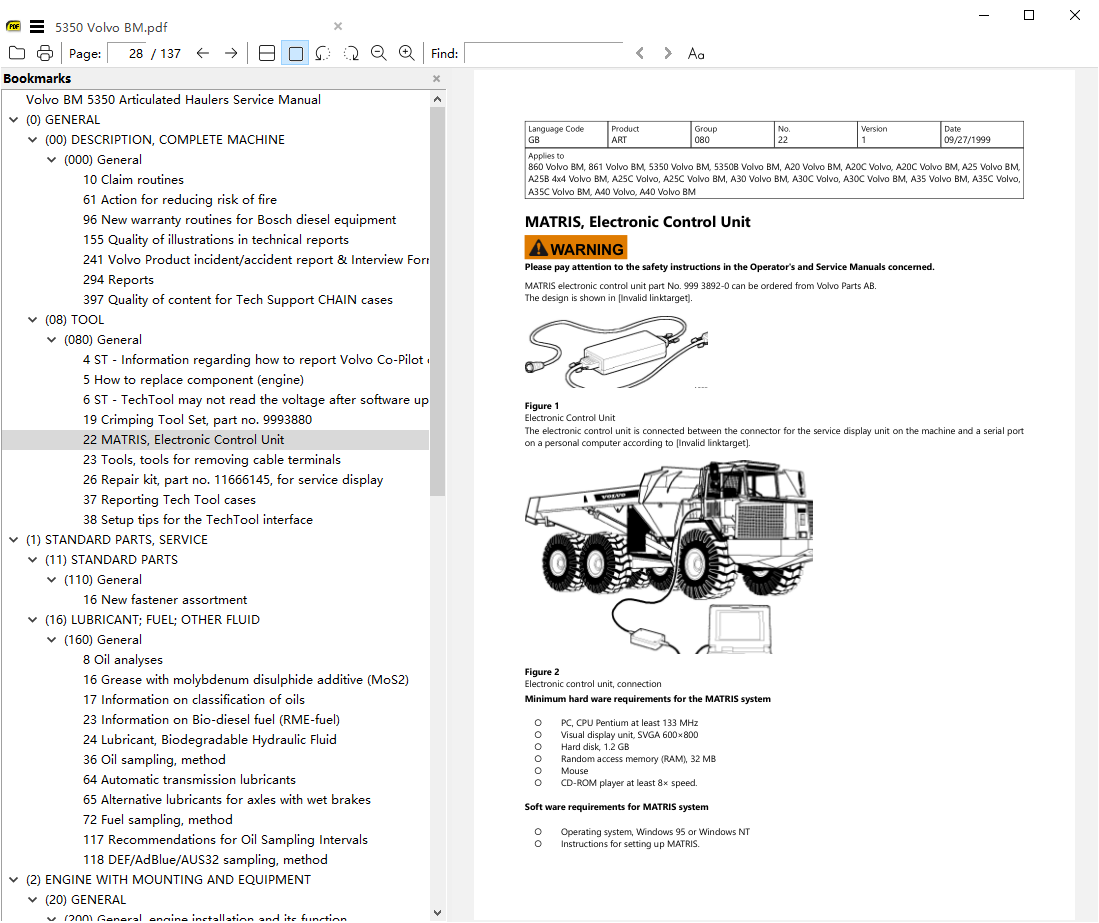Click bookmarks scrollbar up arrow
Screen dimensions: 1099x923
coord(437,100)
